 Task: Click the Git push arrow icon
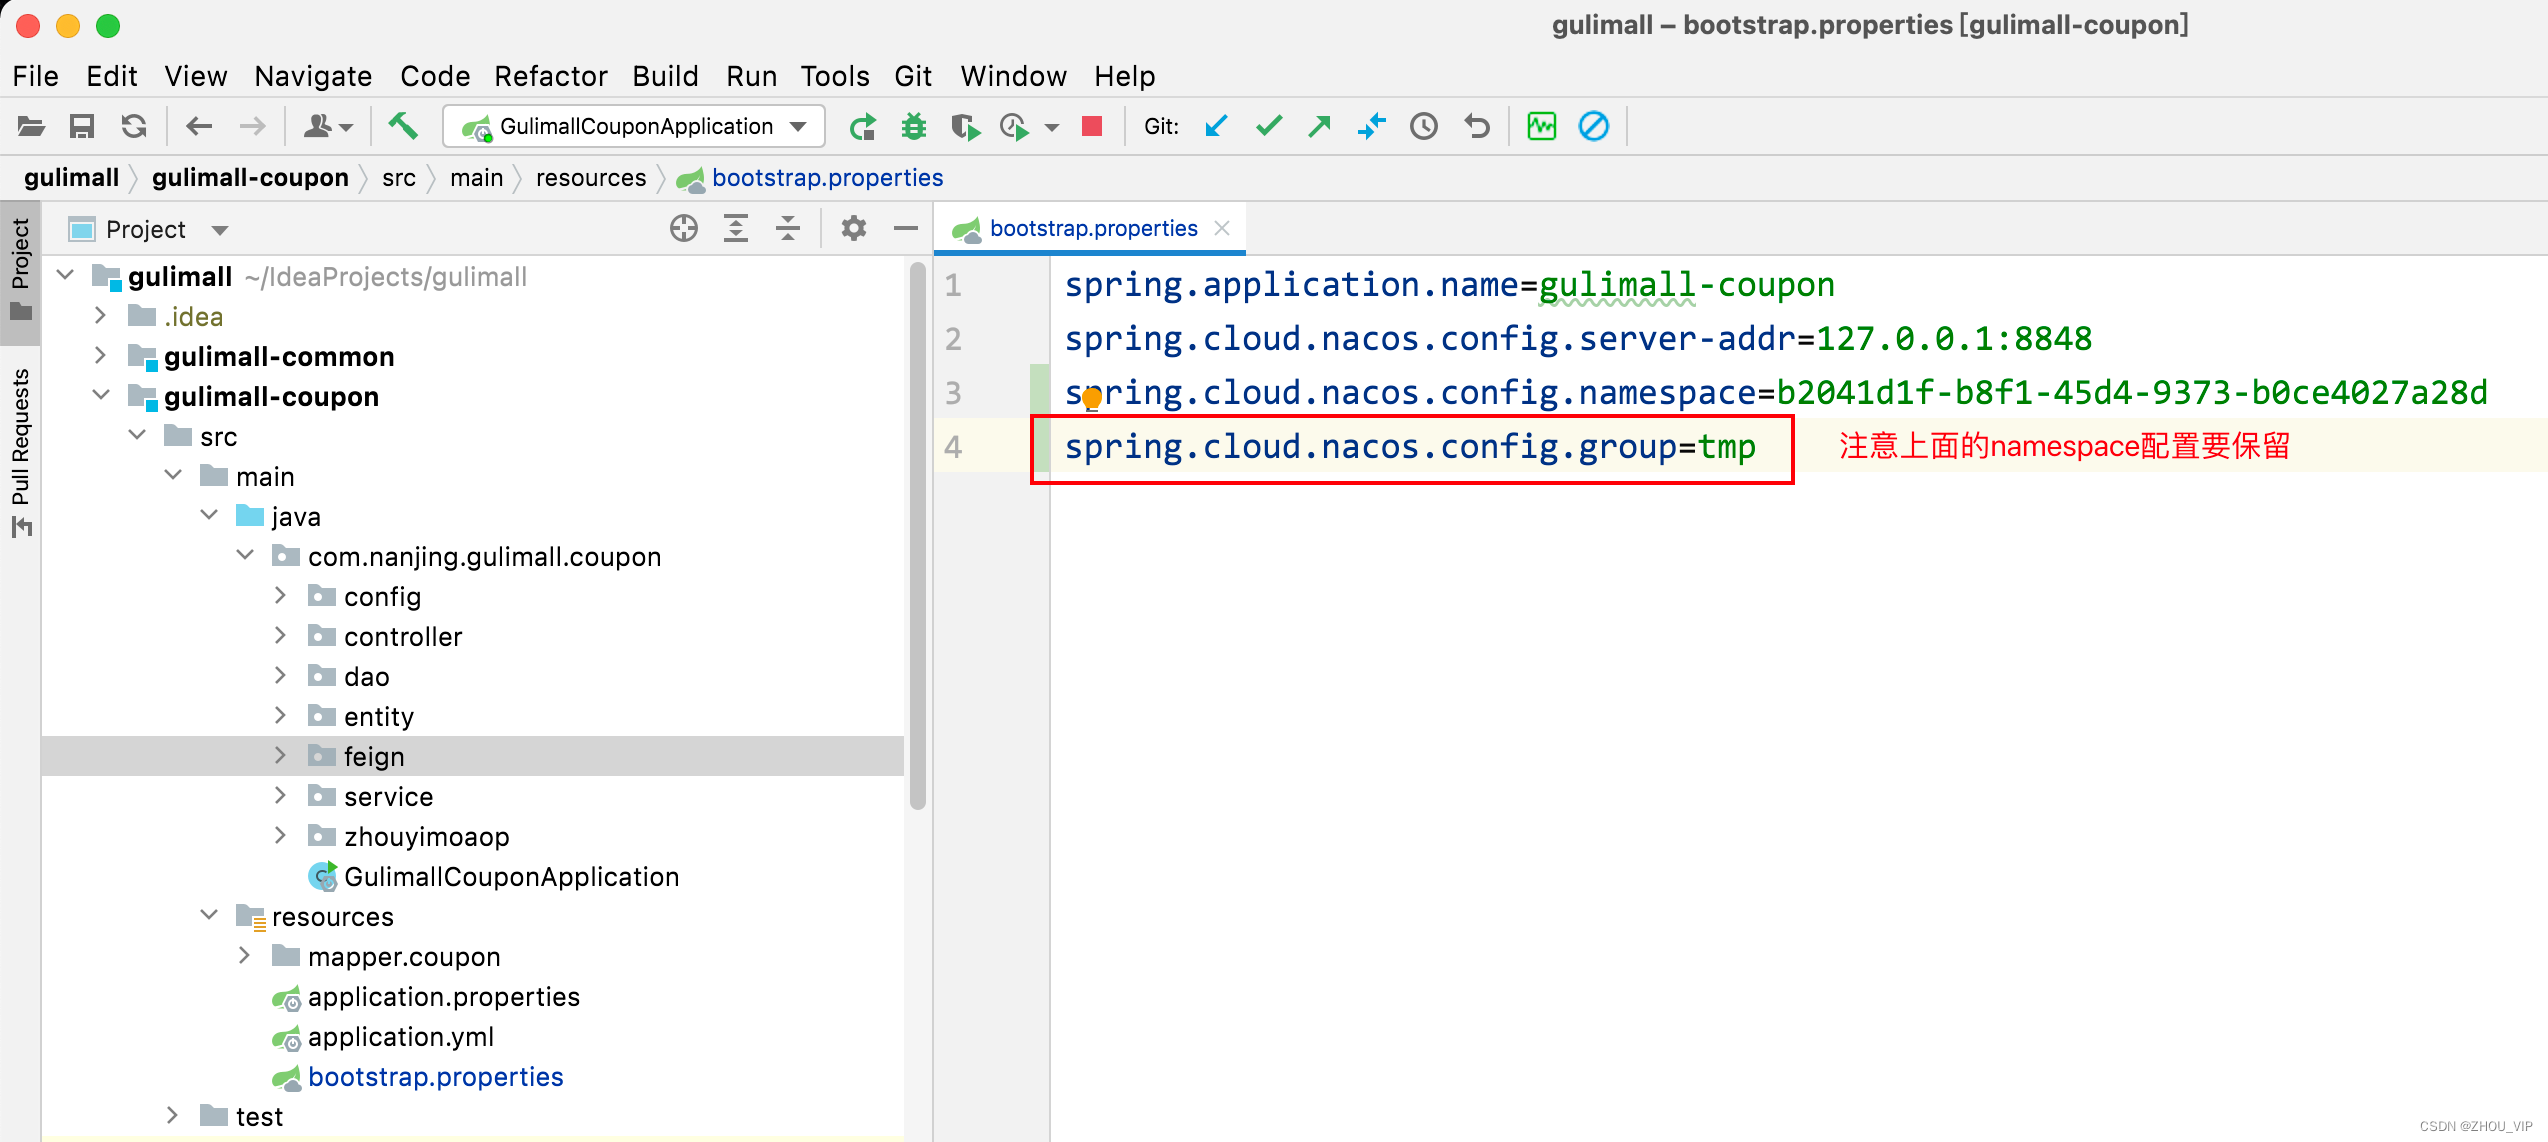(1320, 126)
